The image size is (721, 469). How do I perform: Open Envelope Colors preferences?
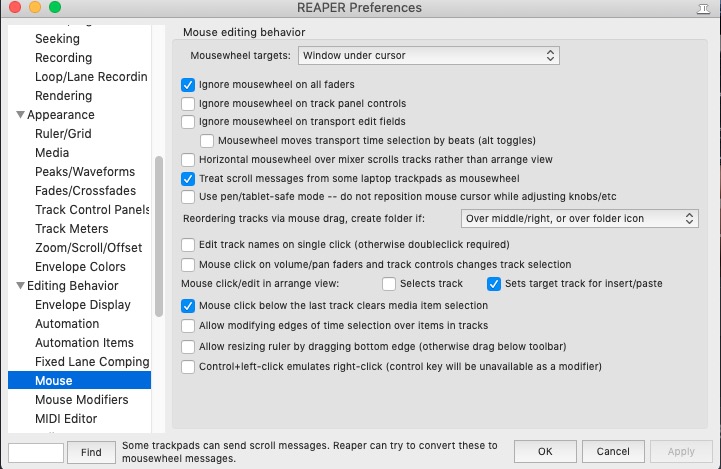[80, 267]
